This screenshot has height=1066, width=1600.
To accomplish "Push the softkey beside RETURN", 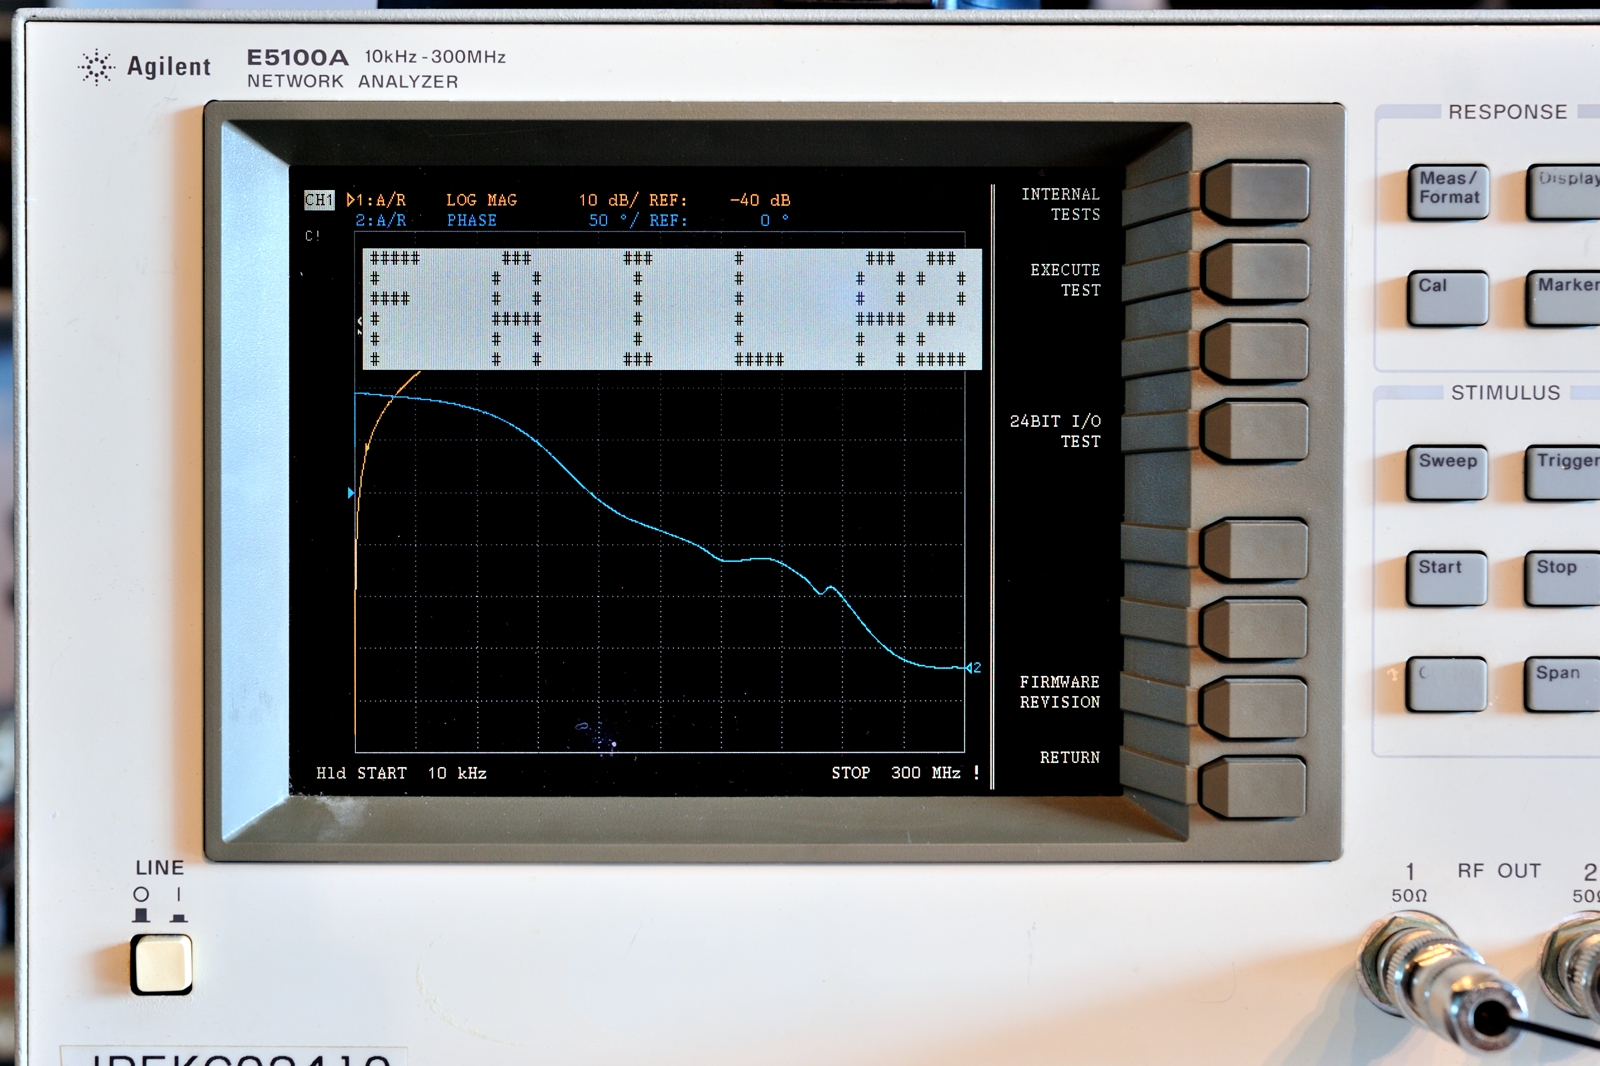I will coord(1253,787).
